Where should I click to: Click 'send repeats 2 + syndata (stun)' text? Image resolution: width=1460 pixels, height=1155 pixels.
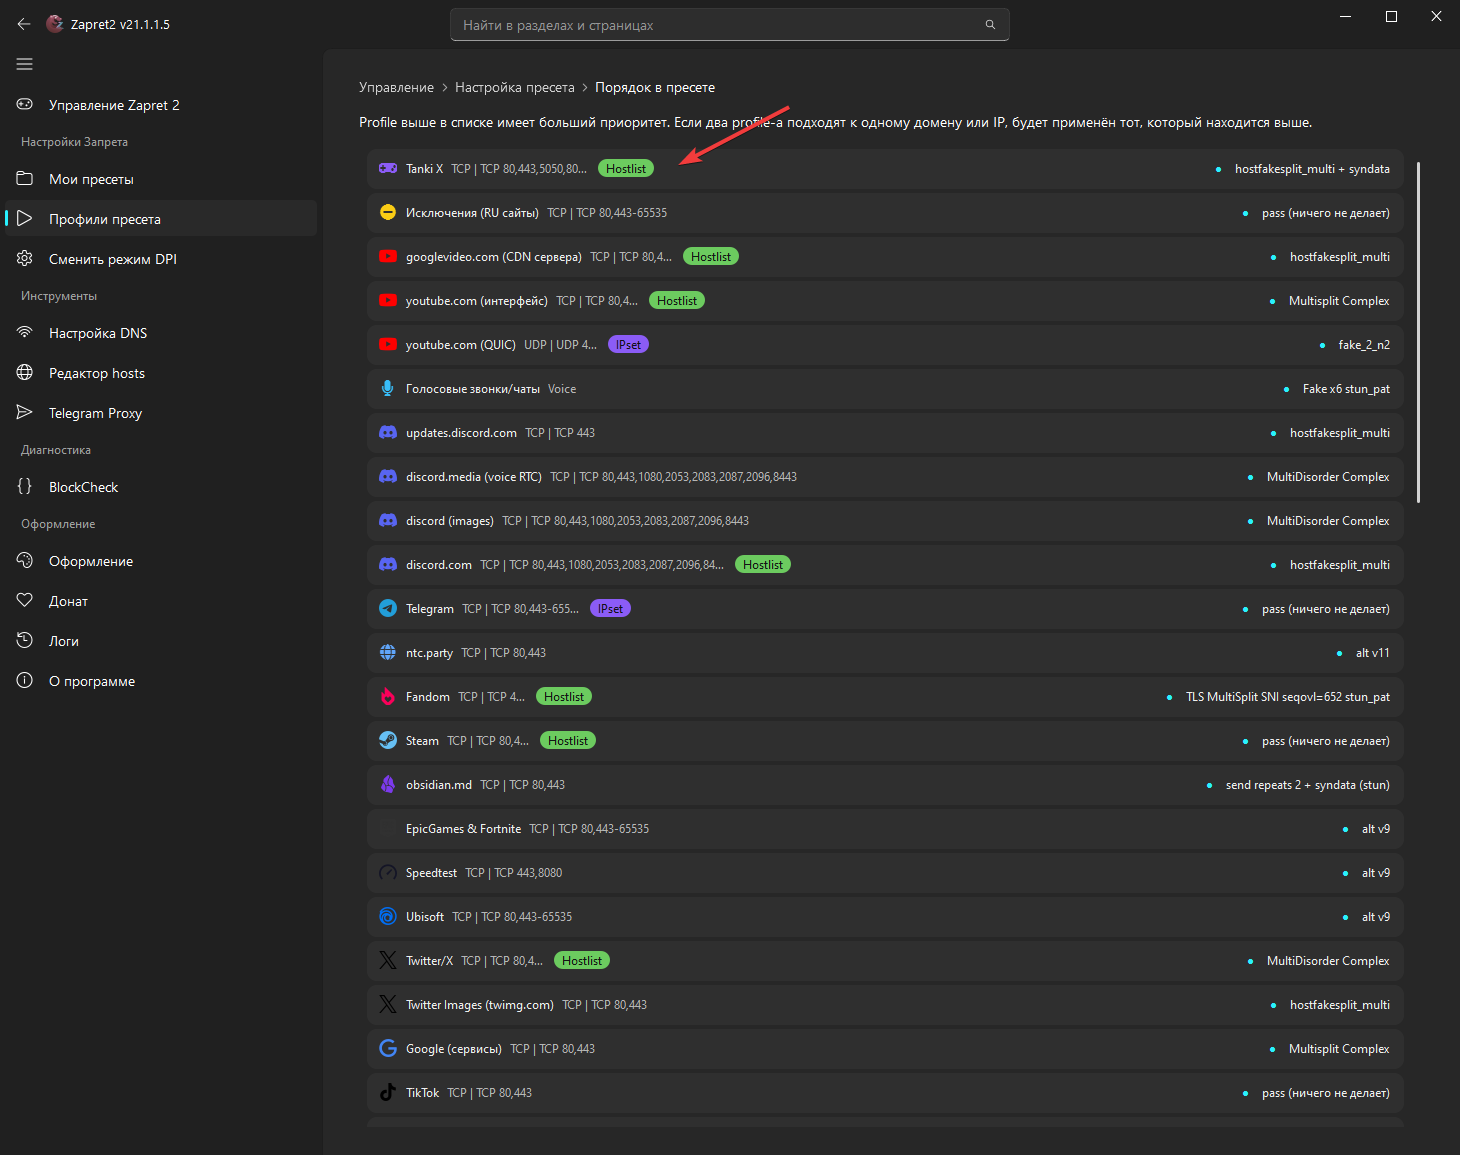coord(1308,785)
